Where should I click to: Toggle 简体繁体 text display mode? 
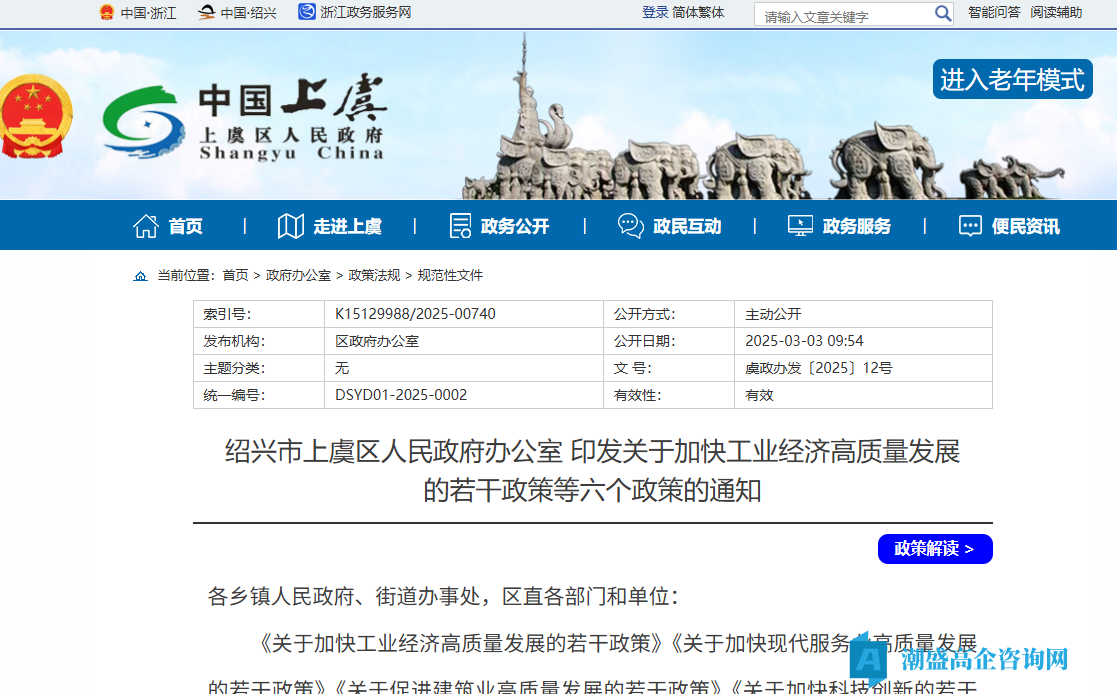tap(698, 13)
